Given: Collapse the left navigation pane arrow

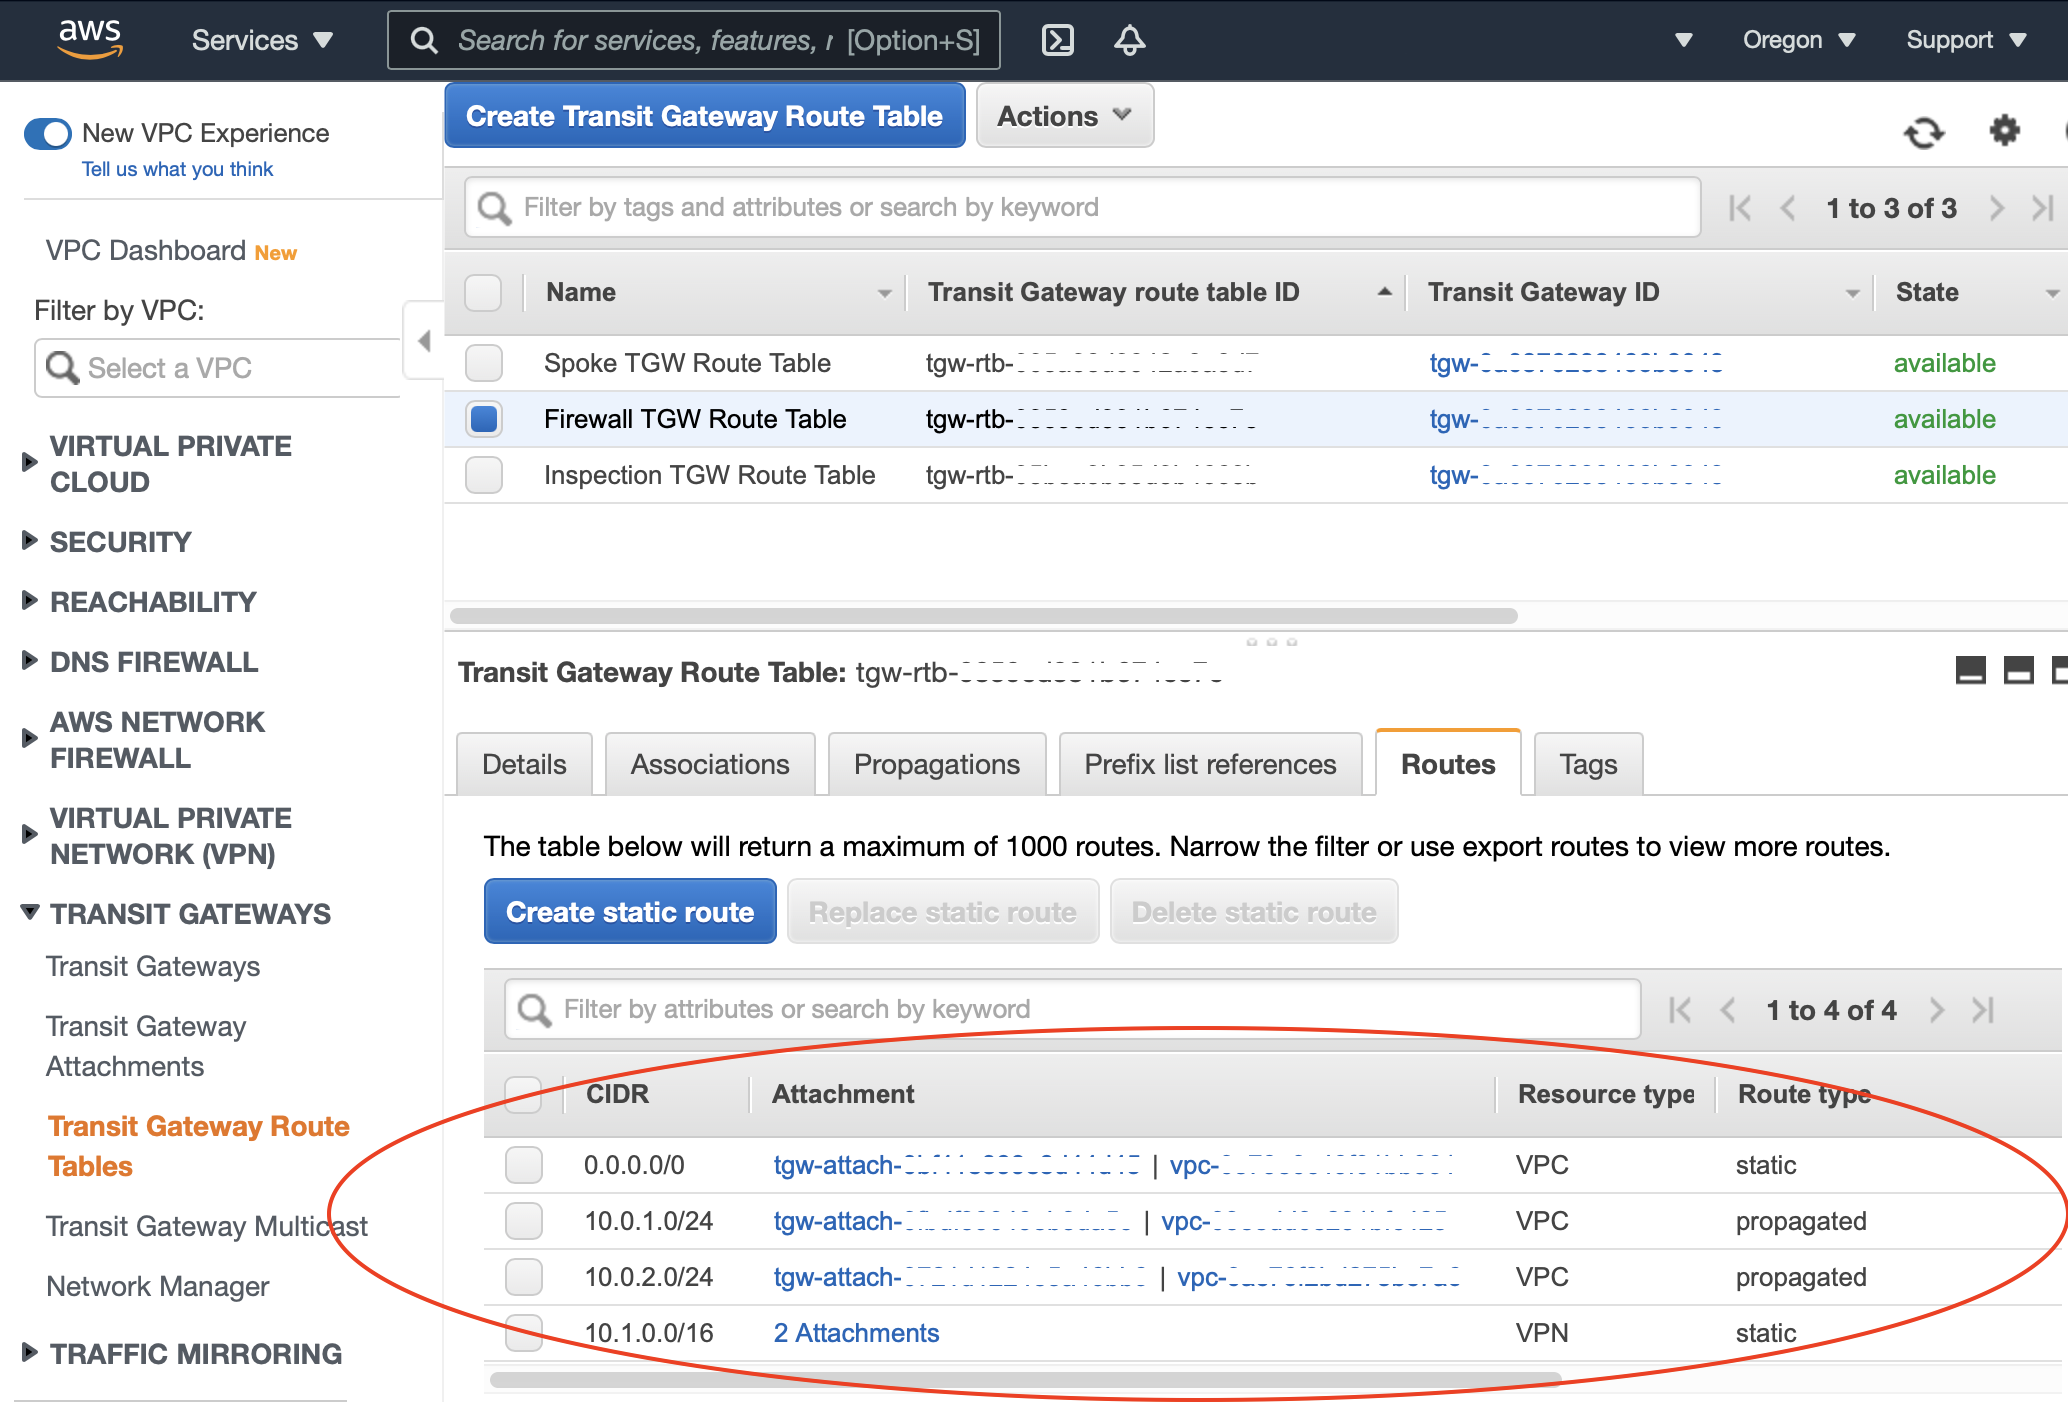Looking at the screenshot, I should coord(424,341).
